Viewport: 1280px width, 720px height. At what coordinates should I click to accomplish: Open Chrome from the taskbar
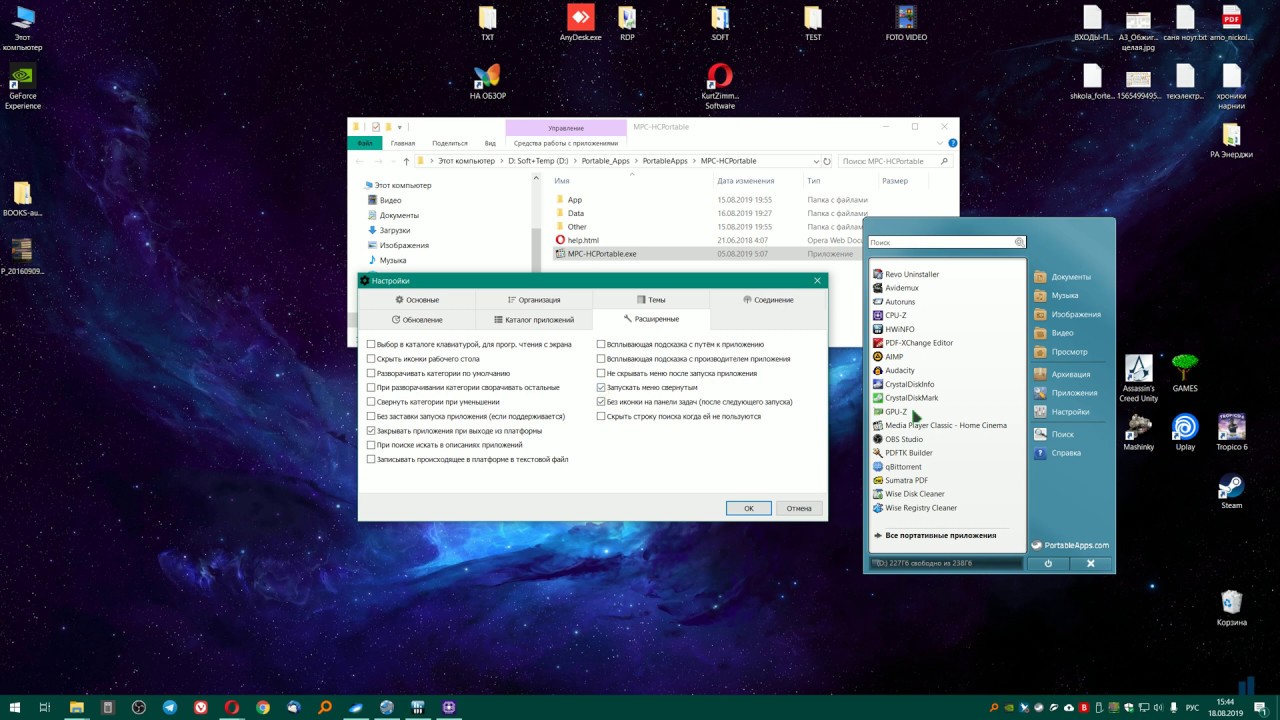coord(263,707)
